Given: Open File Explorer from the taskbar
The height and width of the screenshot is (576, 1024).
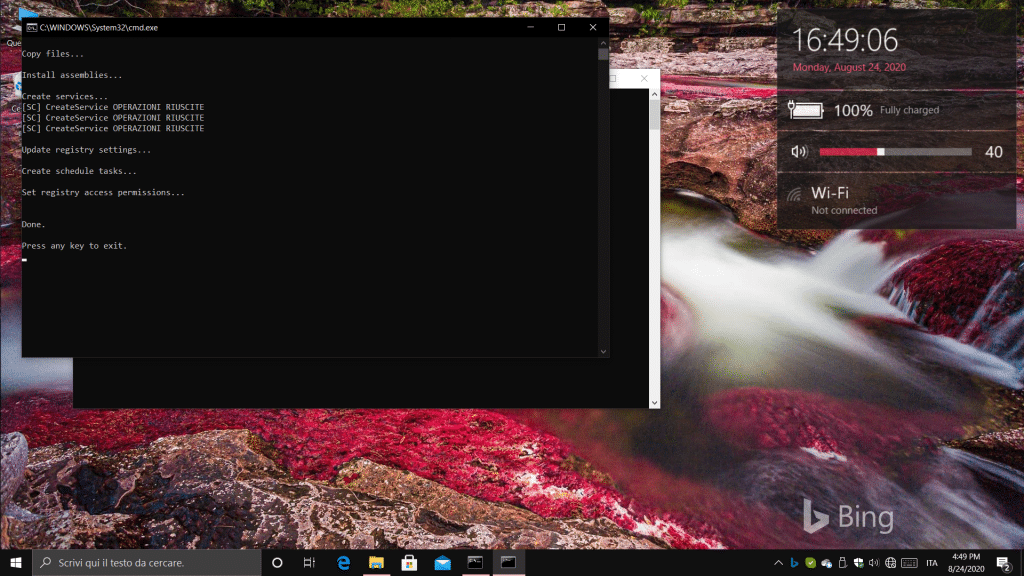Looking at the screenshot, I should click(x=377, y=563).
